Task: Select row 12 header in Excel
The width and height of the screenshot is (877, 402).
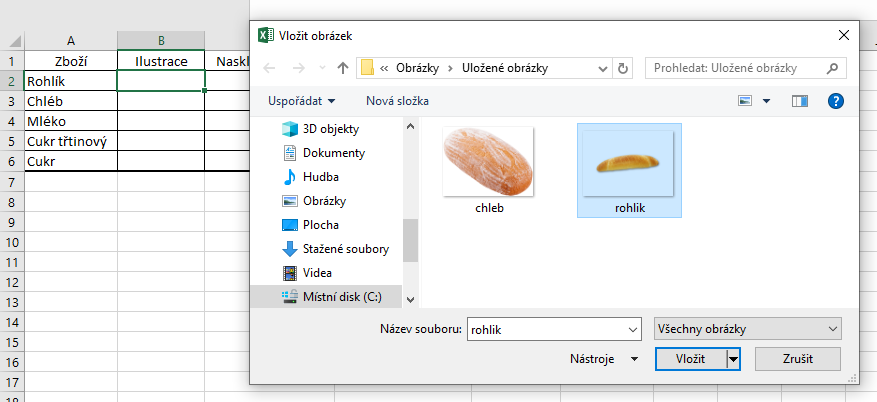Action: tap(12, 282)
